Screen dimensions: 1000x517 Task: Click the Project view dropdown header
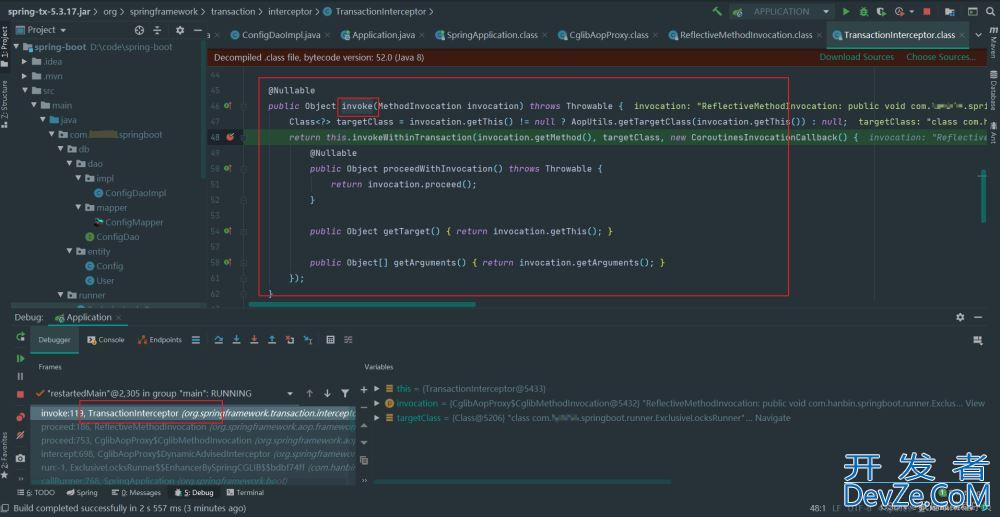tap(41, 30)
